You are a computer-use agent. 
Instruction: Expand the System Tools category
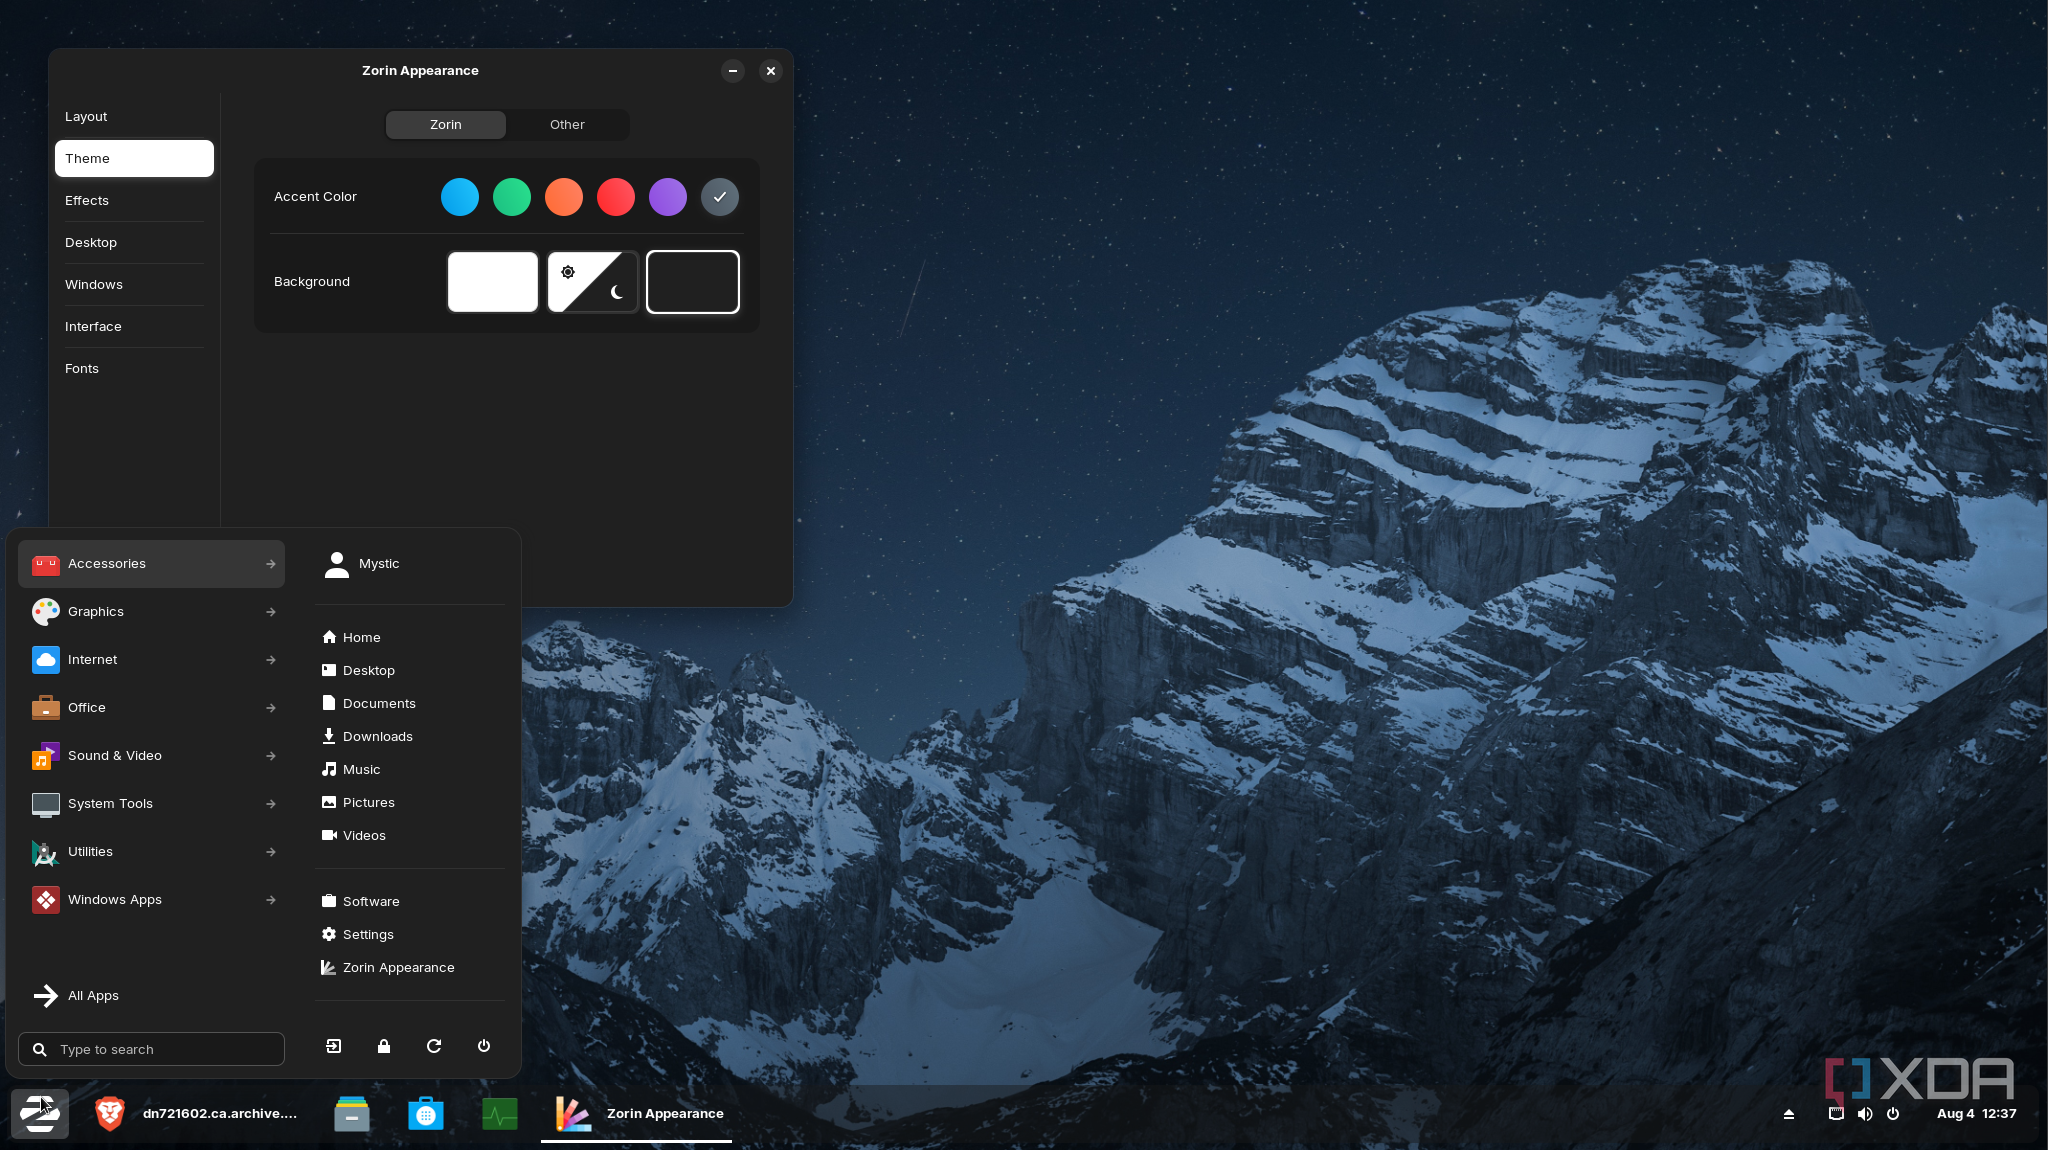[x=152, y=804]
